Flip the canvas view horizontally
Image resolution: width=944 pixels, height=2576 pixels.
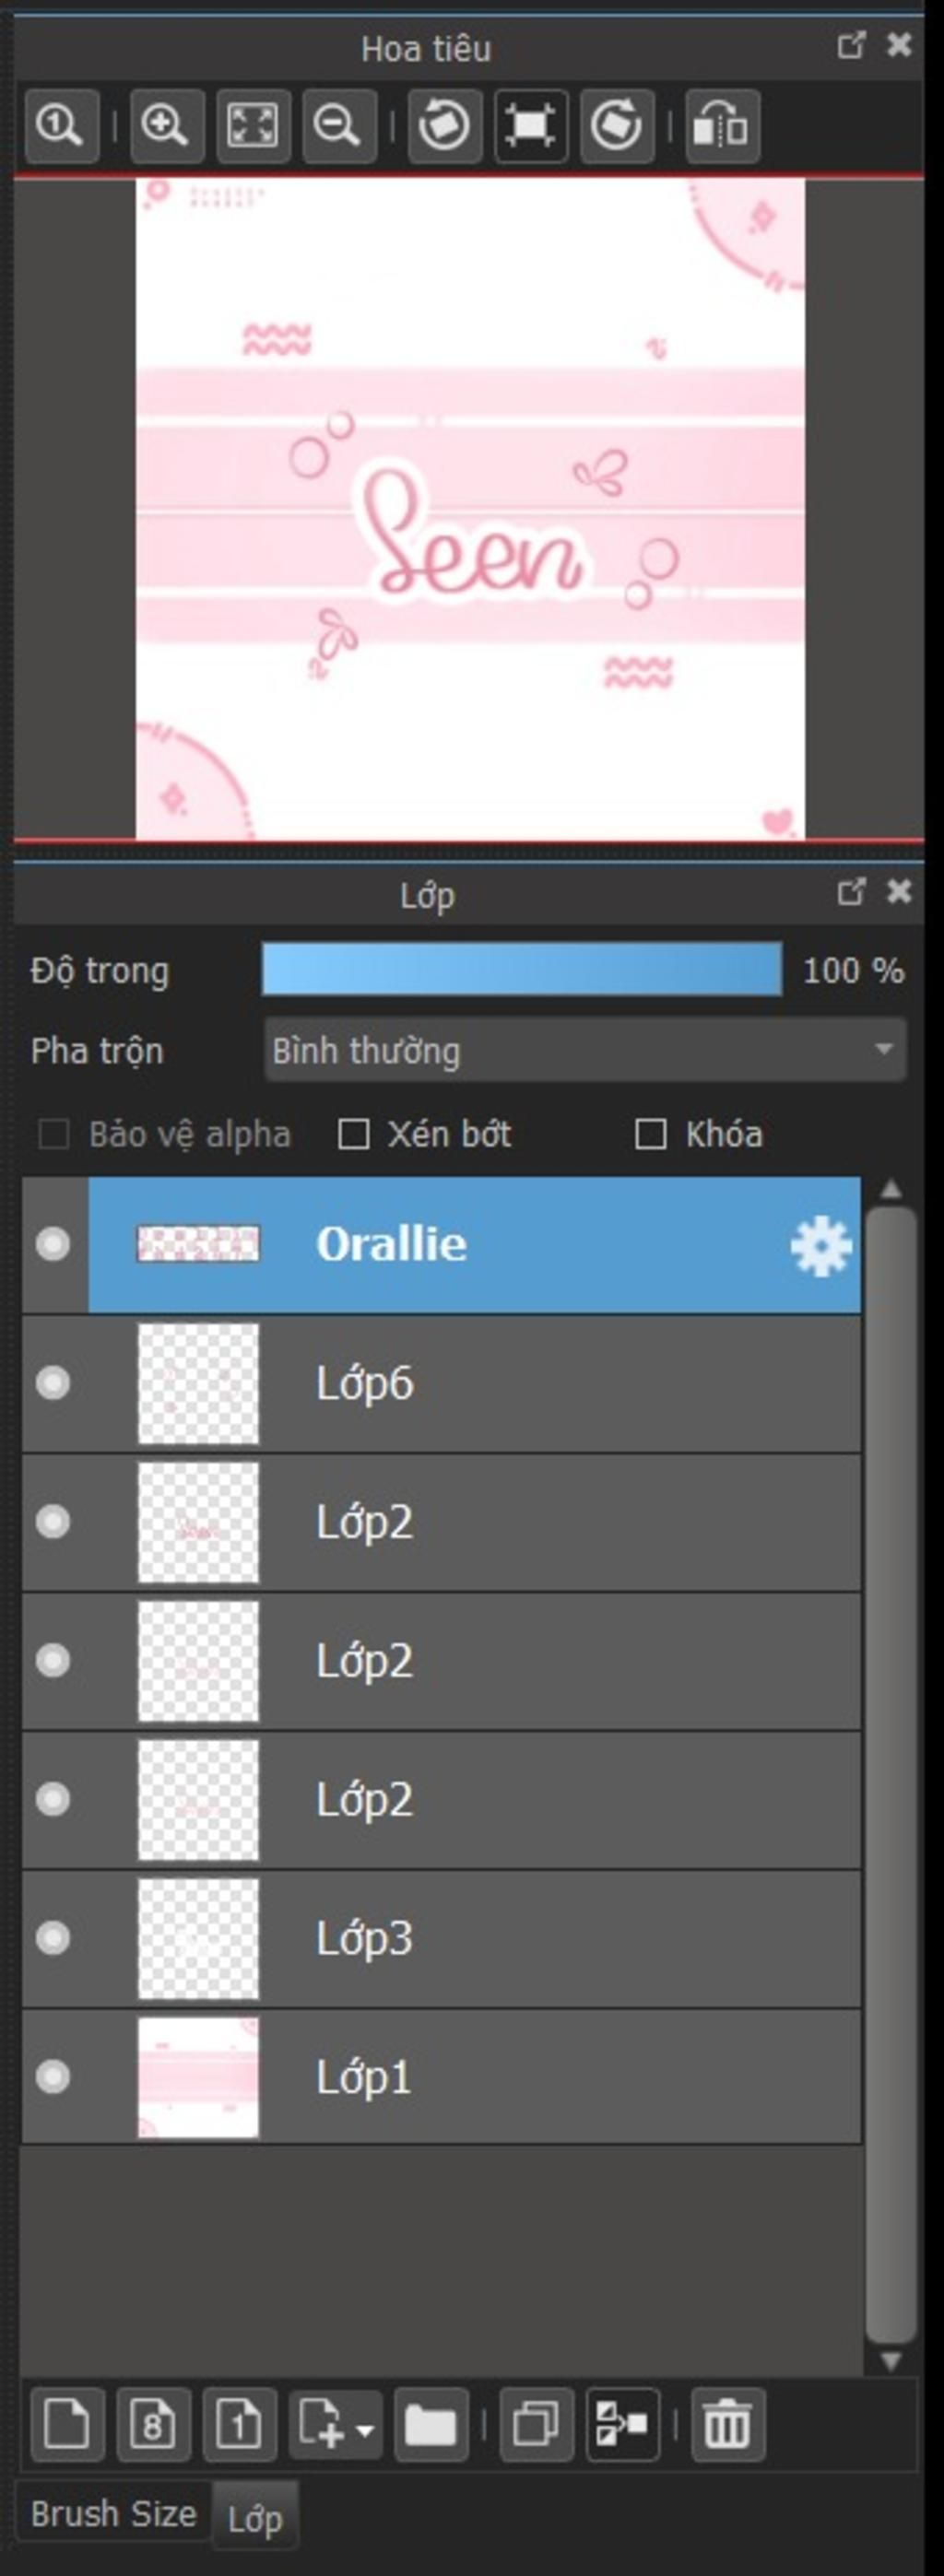pyautogui.click(x=721, y=126)
